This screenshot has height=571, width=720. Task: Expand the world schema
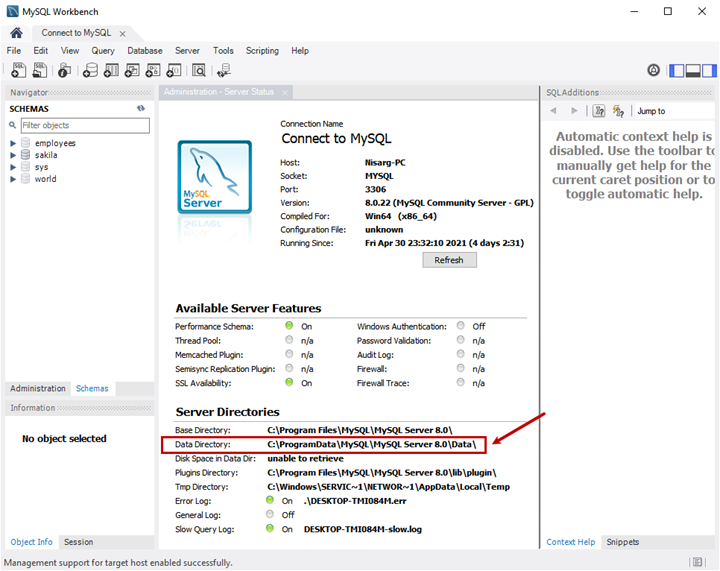13,179
